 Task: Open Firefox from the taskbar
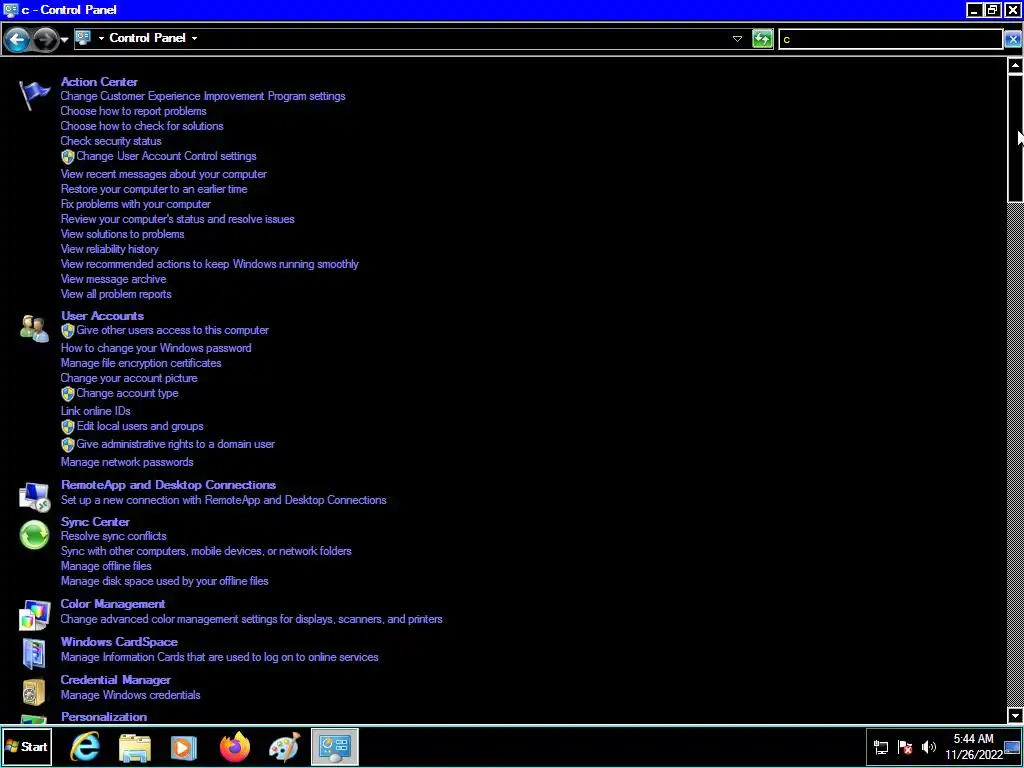click(x=234, y=746)
